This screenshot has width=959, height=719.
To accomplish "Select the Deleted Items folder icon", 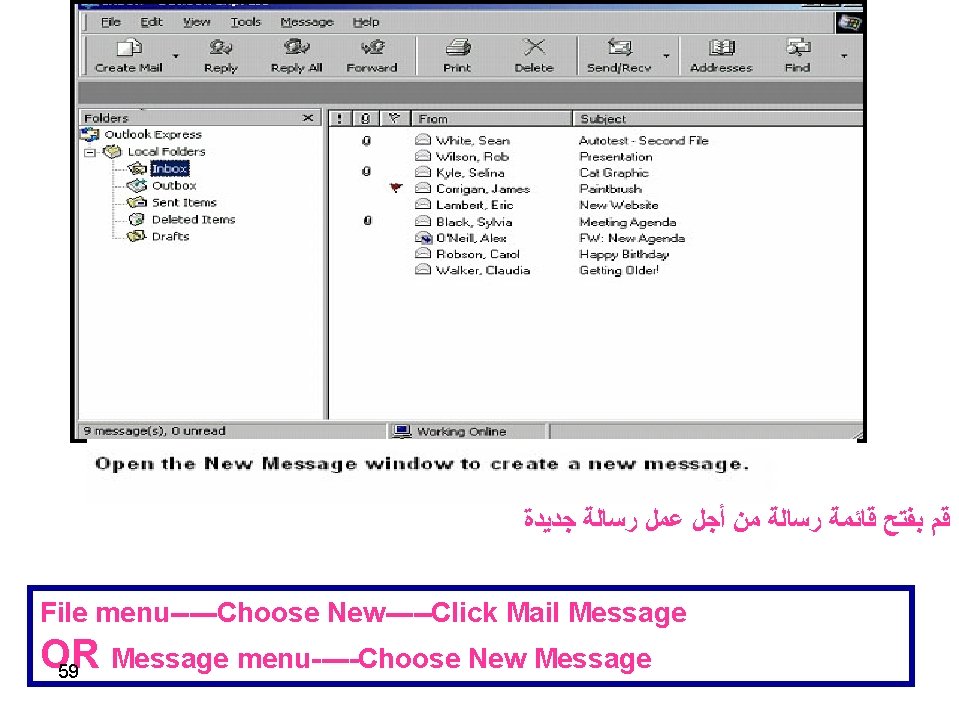I will coord(137,219).
